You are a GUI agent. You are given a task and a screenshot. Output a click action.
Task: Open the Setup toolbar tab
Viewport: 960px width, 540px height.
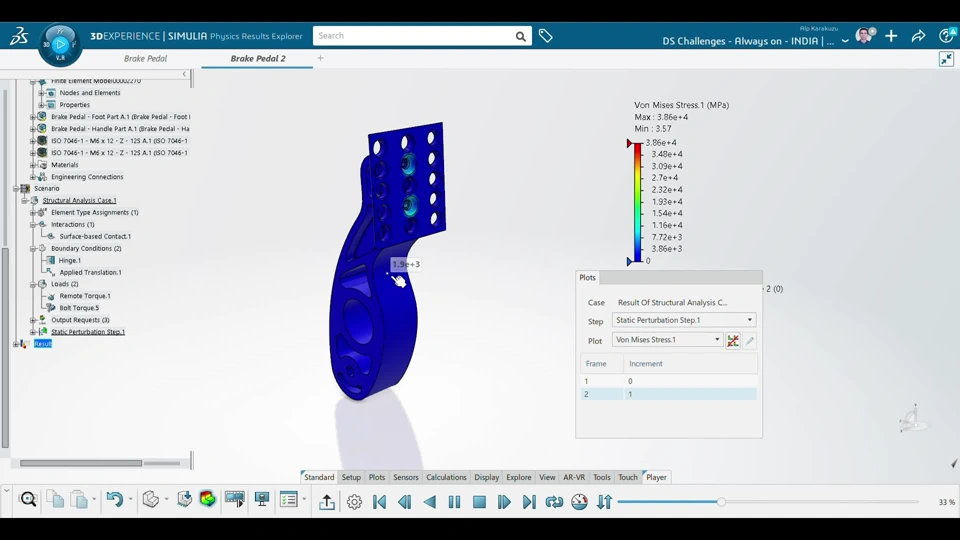351,478
